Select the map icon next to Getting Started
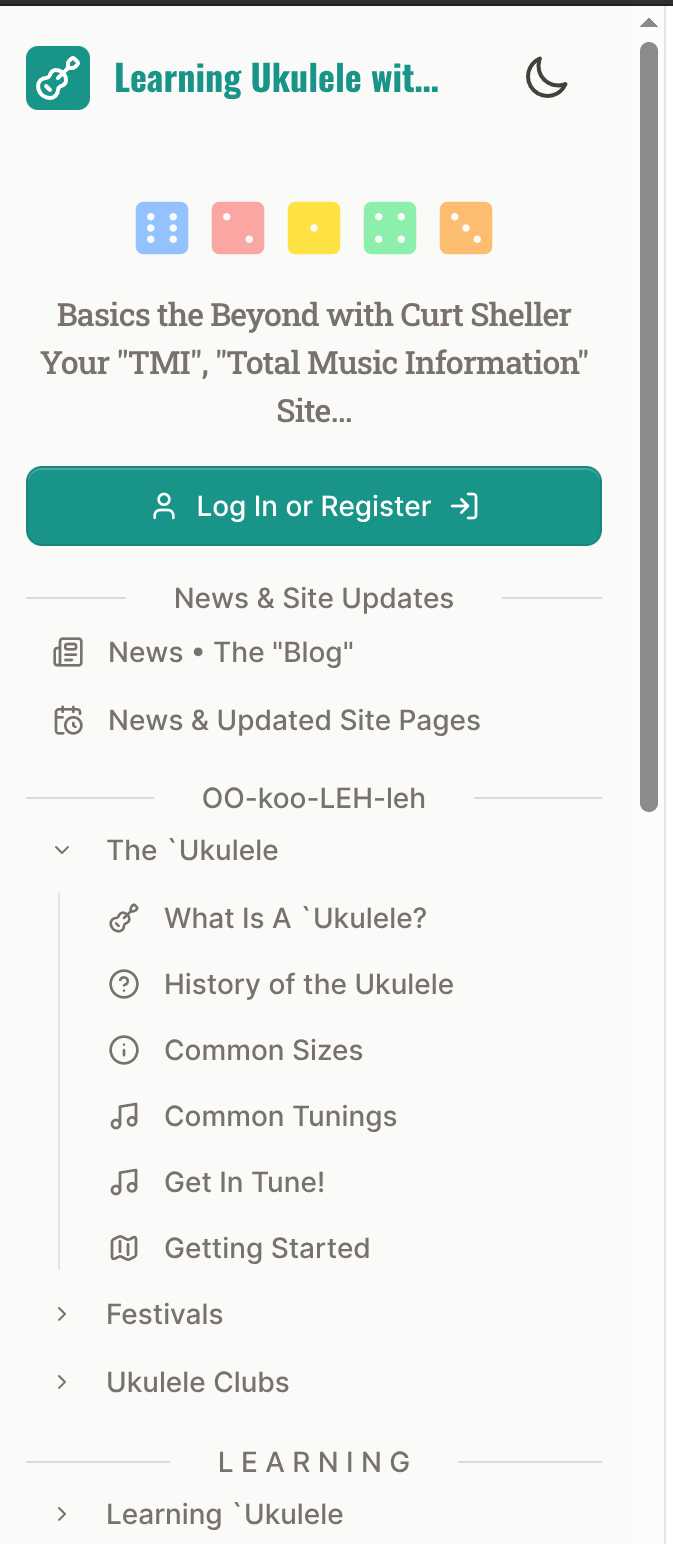Screen dimensions: 673x1544 pos(123,1247)
